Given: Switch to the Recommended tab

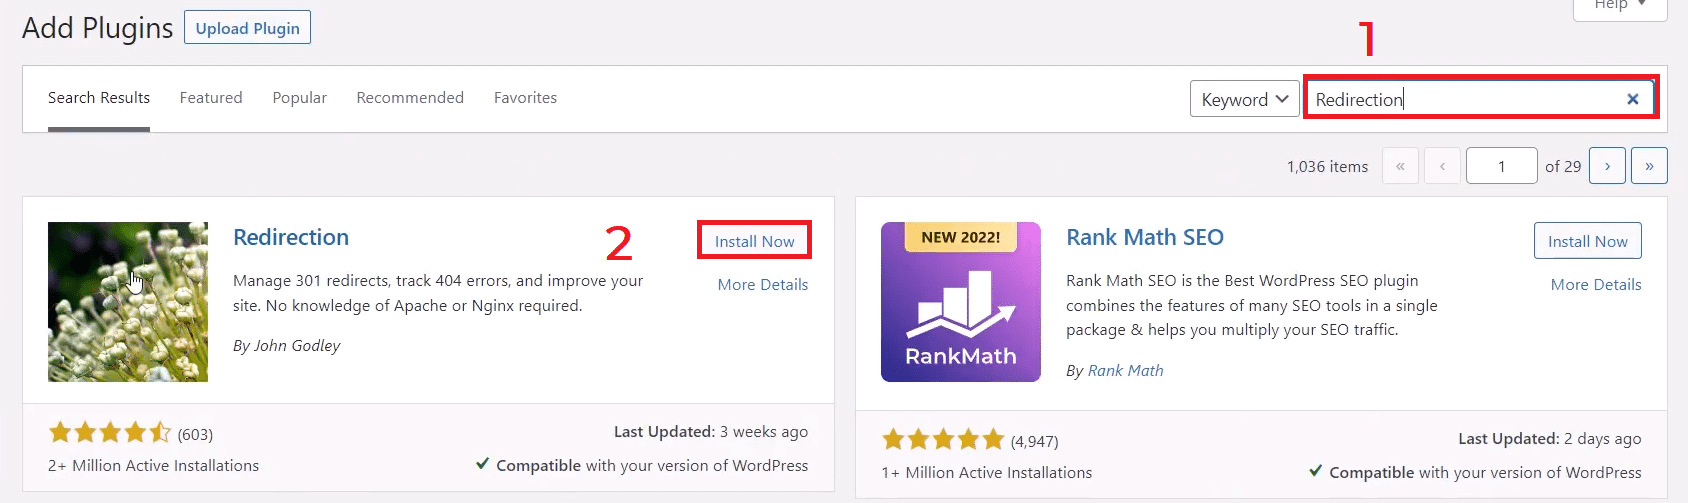Looking at the screenshot, I should point(410,98).
